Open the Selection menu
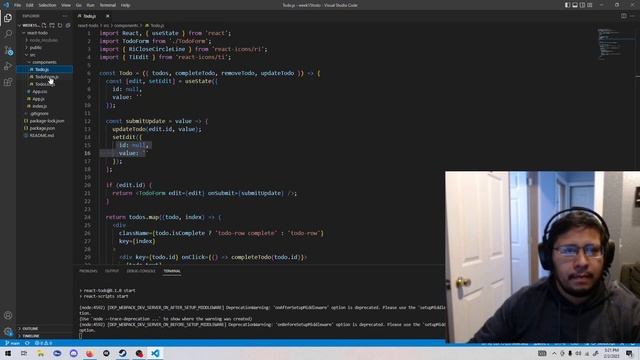The image size is (640, 360). point(47,5)
